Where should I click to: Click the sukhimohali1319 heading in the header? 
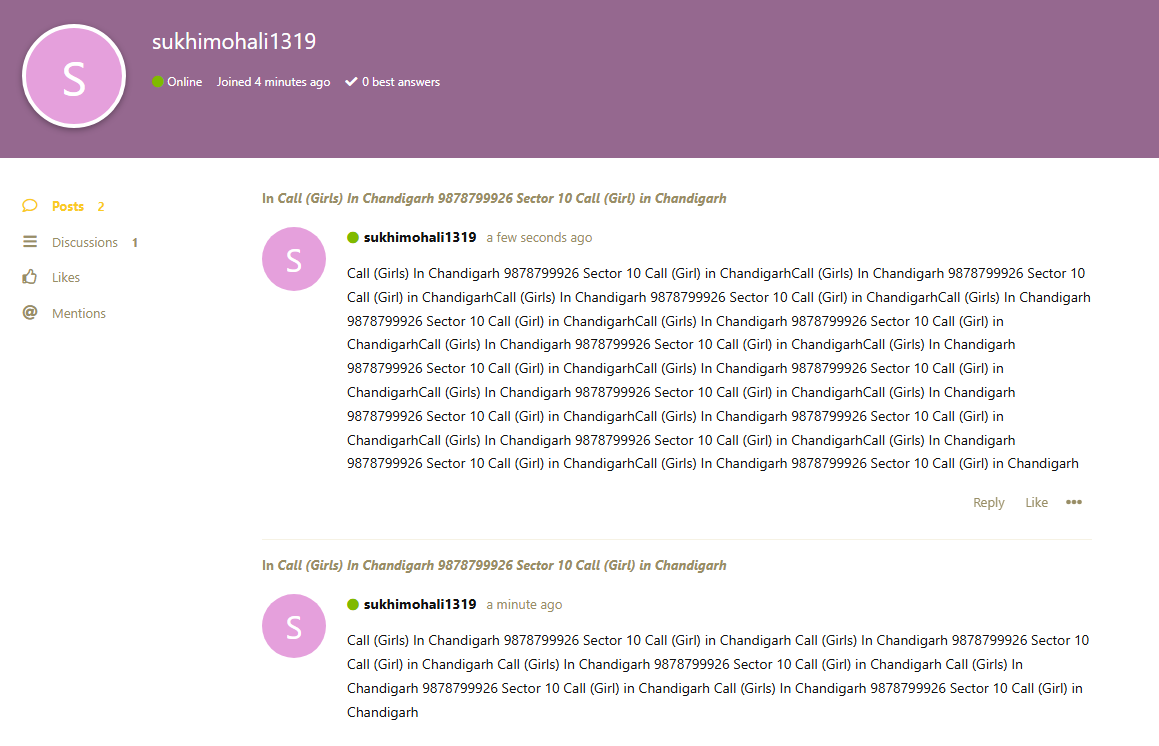point(234,42)
